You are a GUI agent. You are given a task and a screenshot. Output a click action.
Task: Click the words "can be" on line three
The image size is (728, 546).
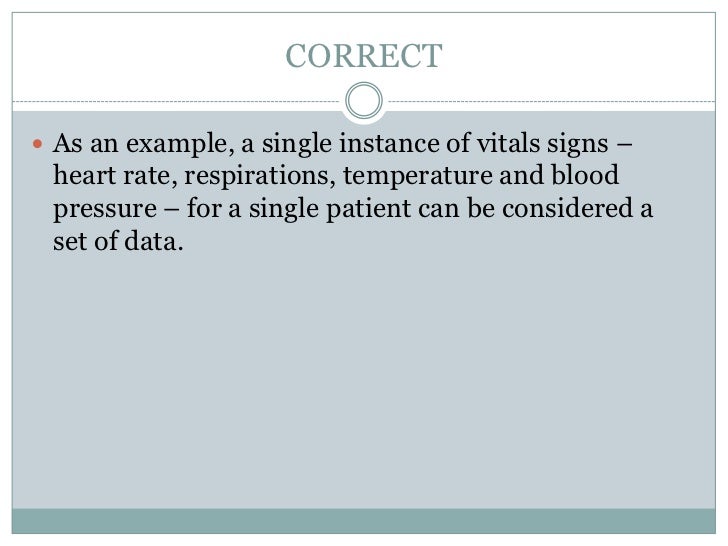[x=456, y=208]
